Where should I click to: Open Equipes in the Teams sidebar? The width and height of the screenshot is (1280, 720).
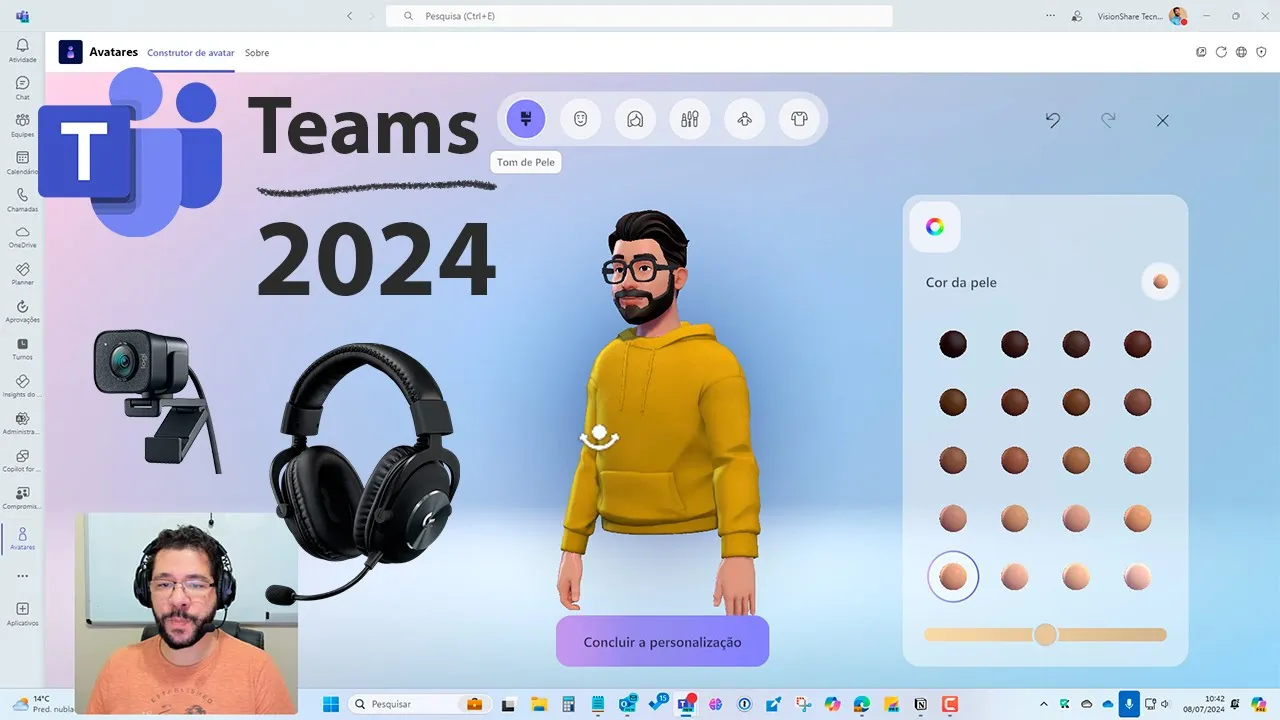click(22, 125)
